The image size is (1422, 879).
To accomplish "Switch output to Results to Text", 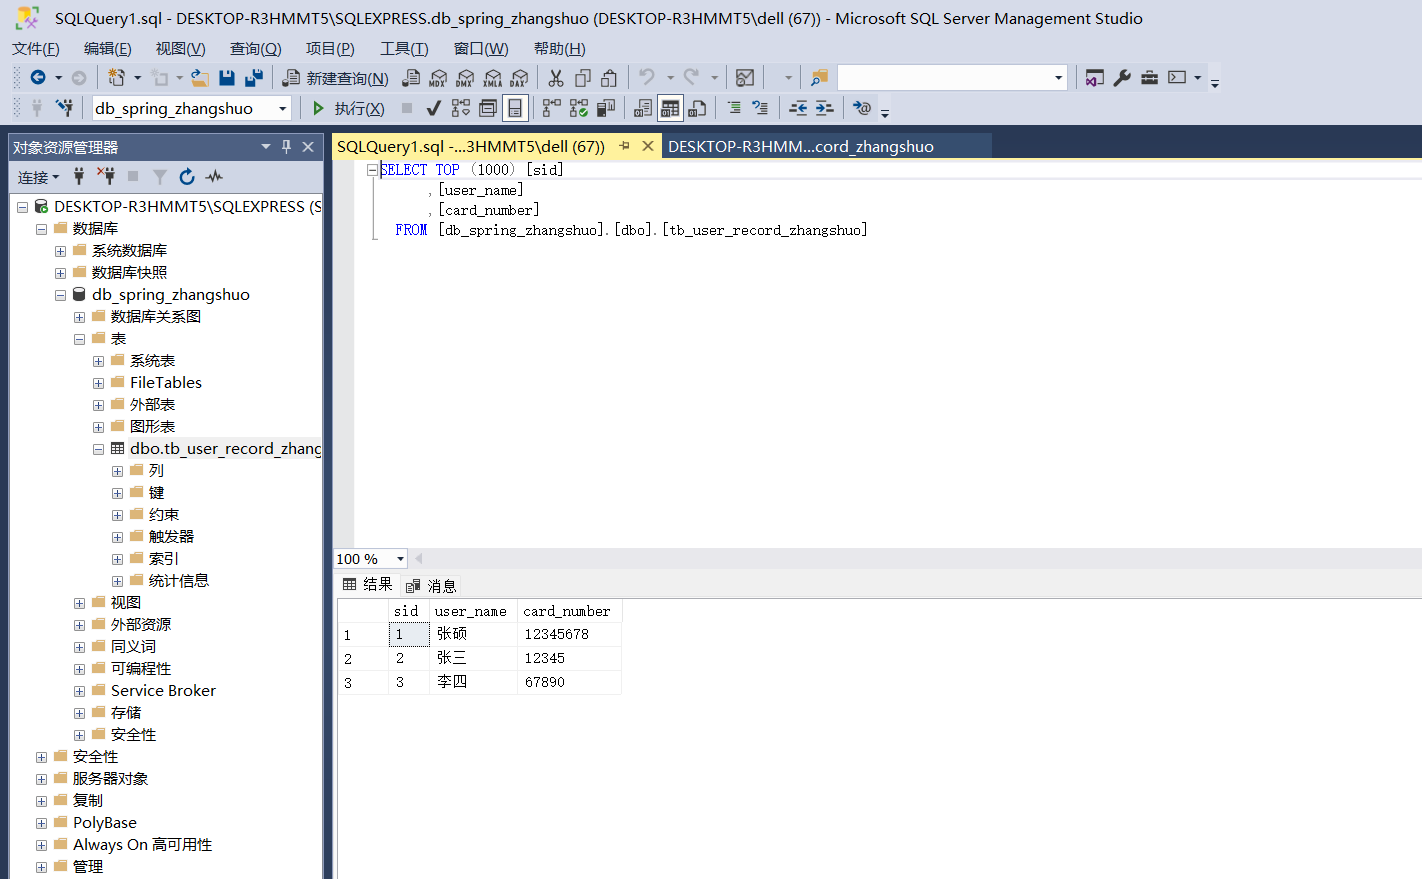I will pos(643,108).
